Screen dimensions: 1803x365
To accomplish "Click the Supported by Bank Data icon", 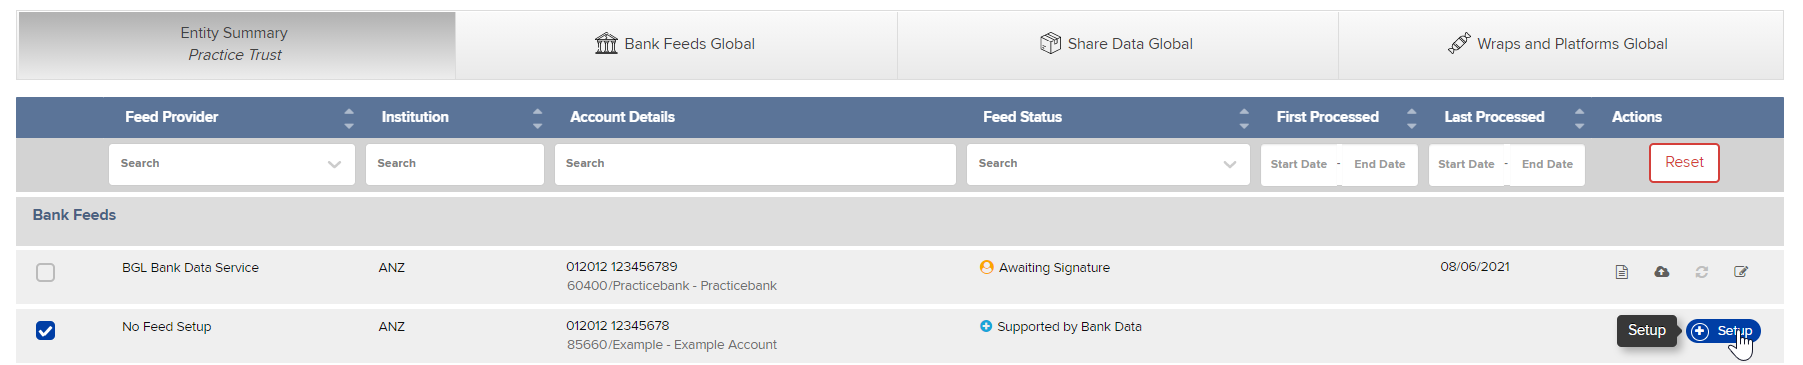I will pyautogui.click(x=986, y=326).
